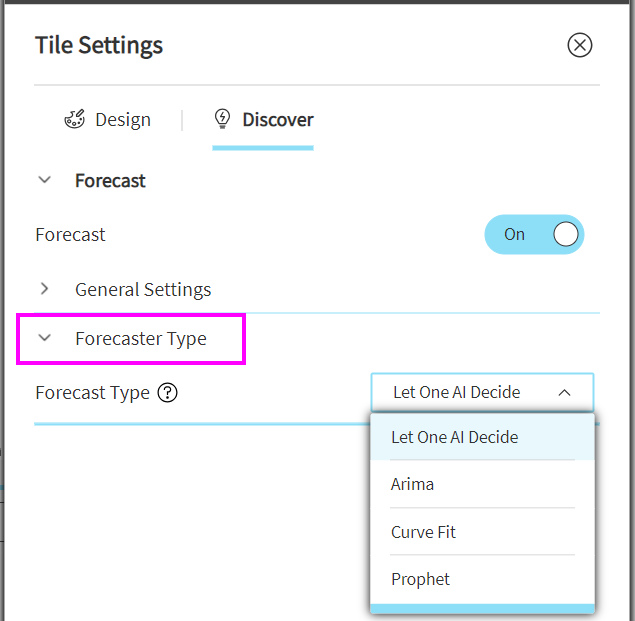
Task: Click the palette icon beside Design
Action: (75, 120)
